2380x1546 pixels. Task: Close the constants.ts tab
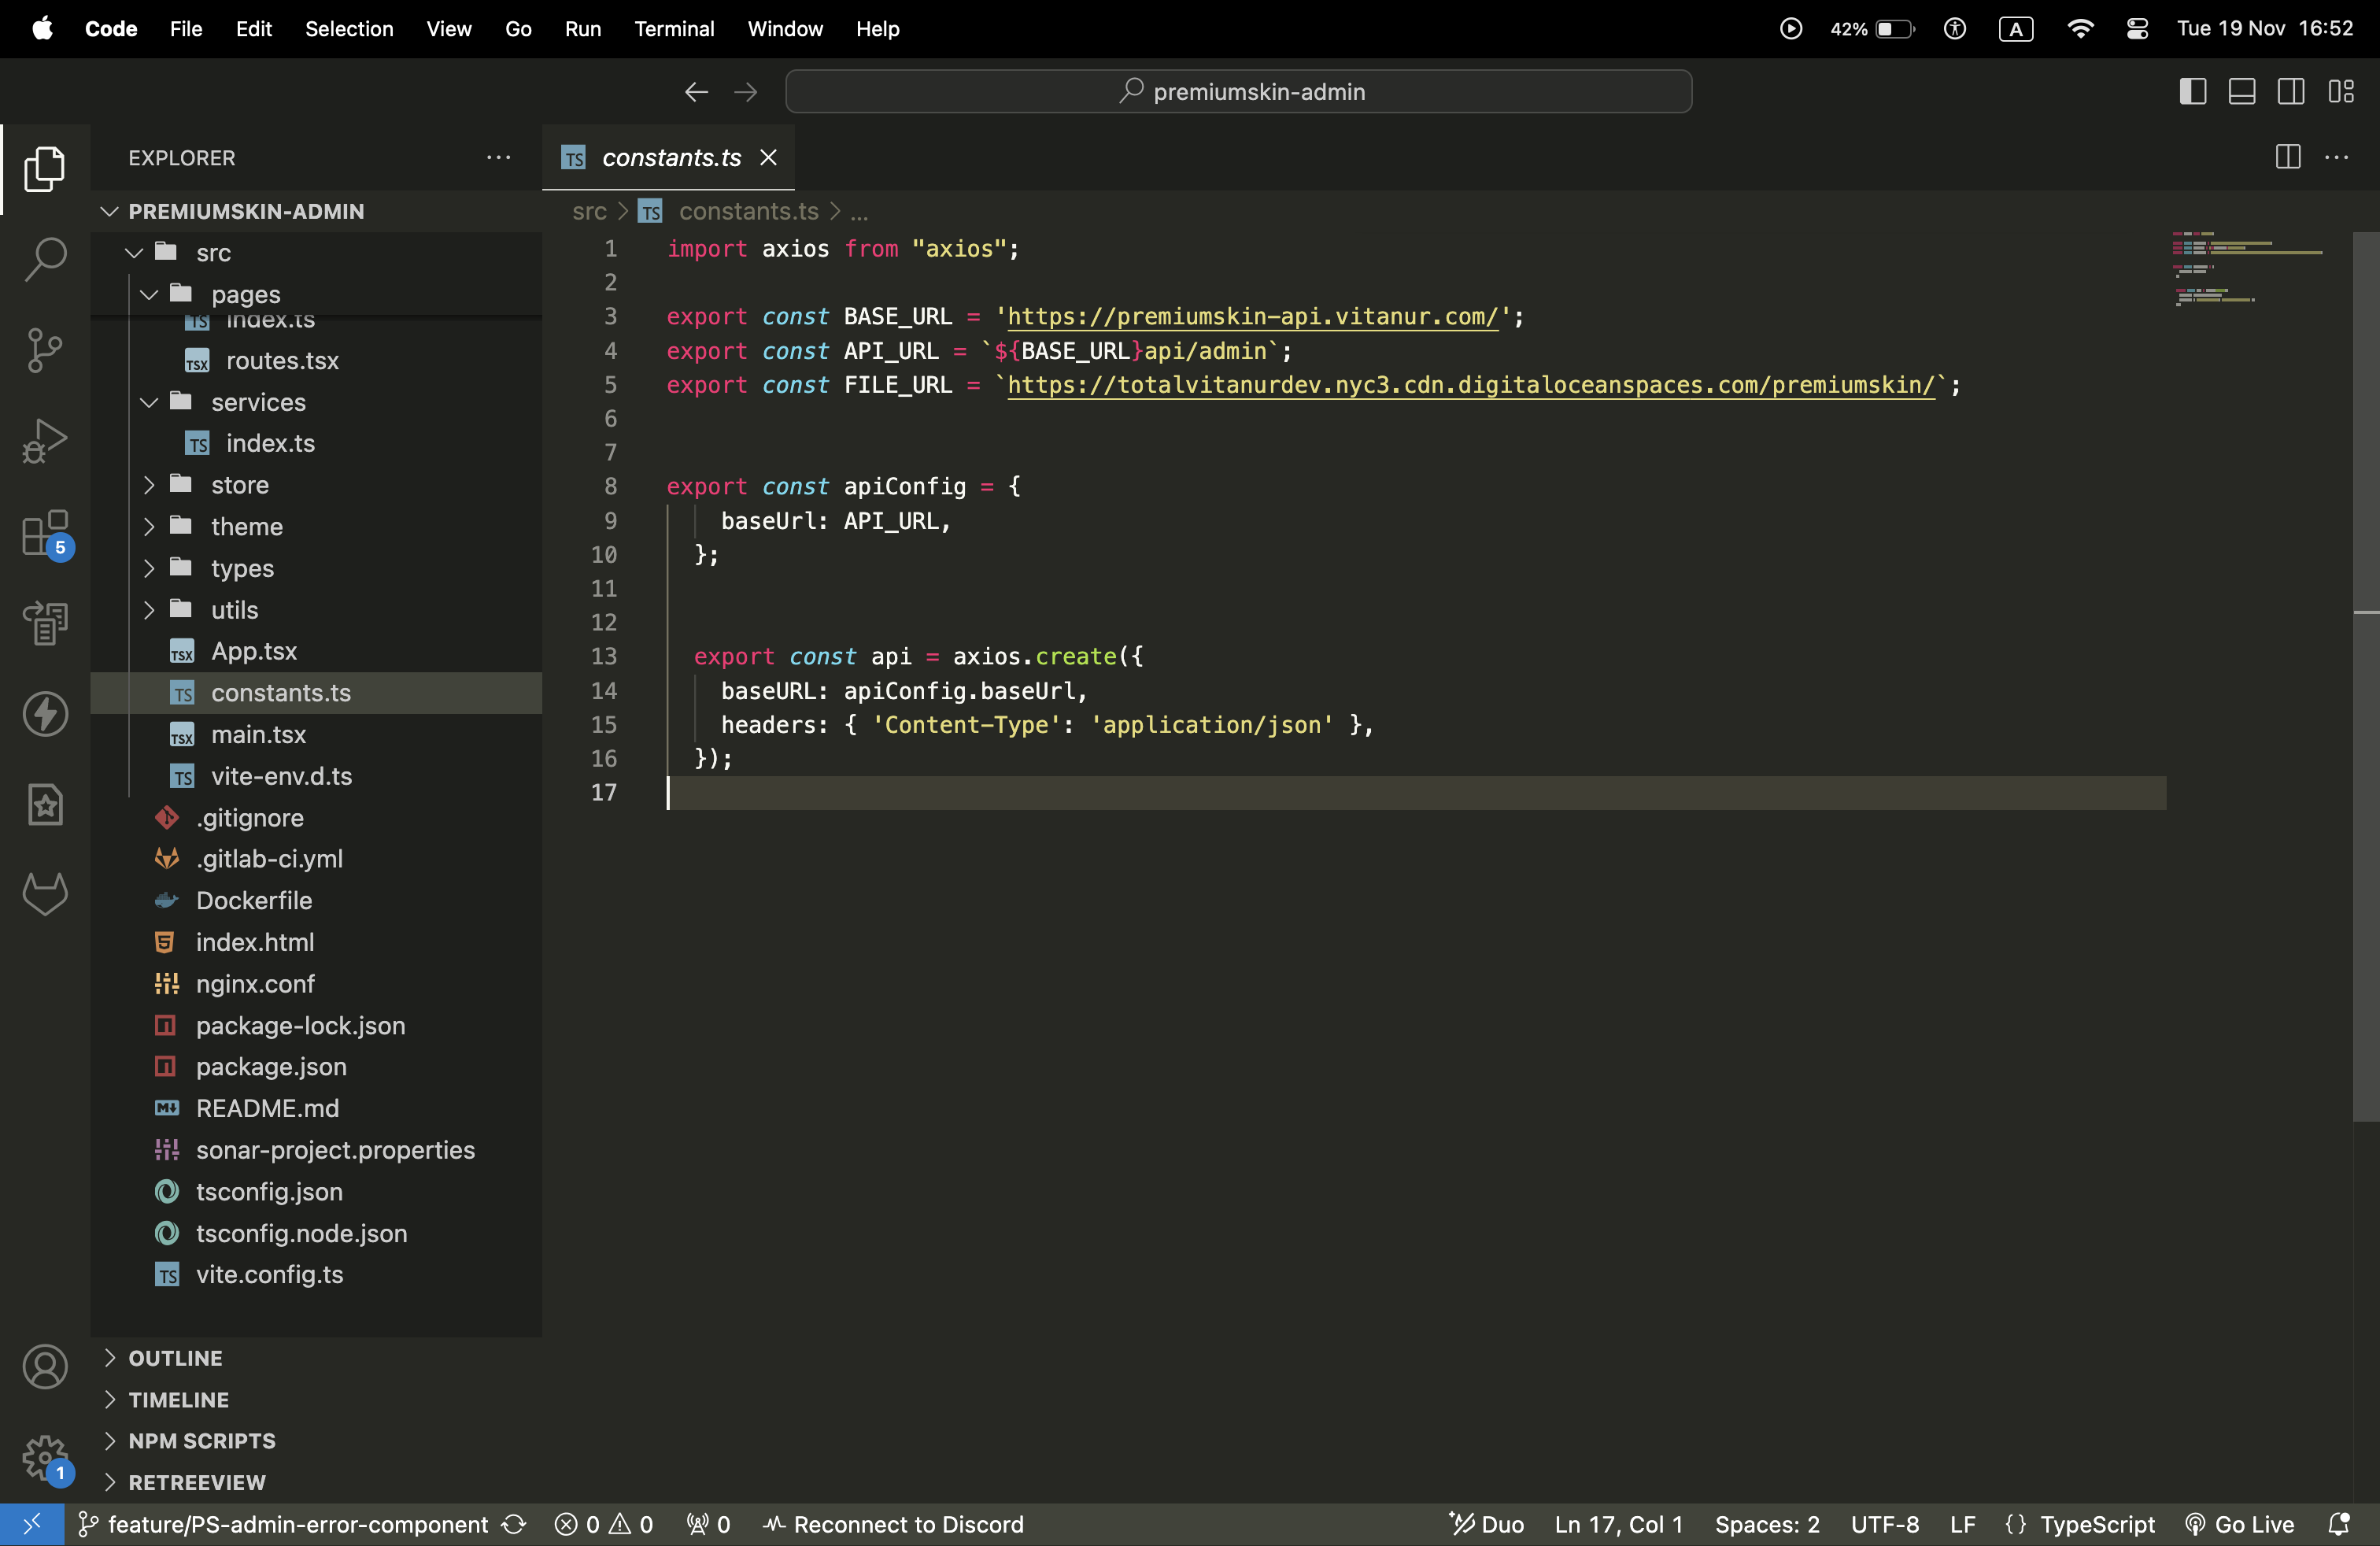point(768,157)
